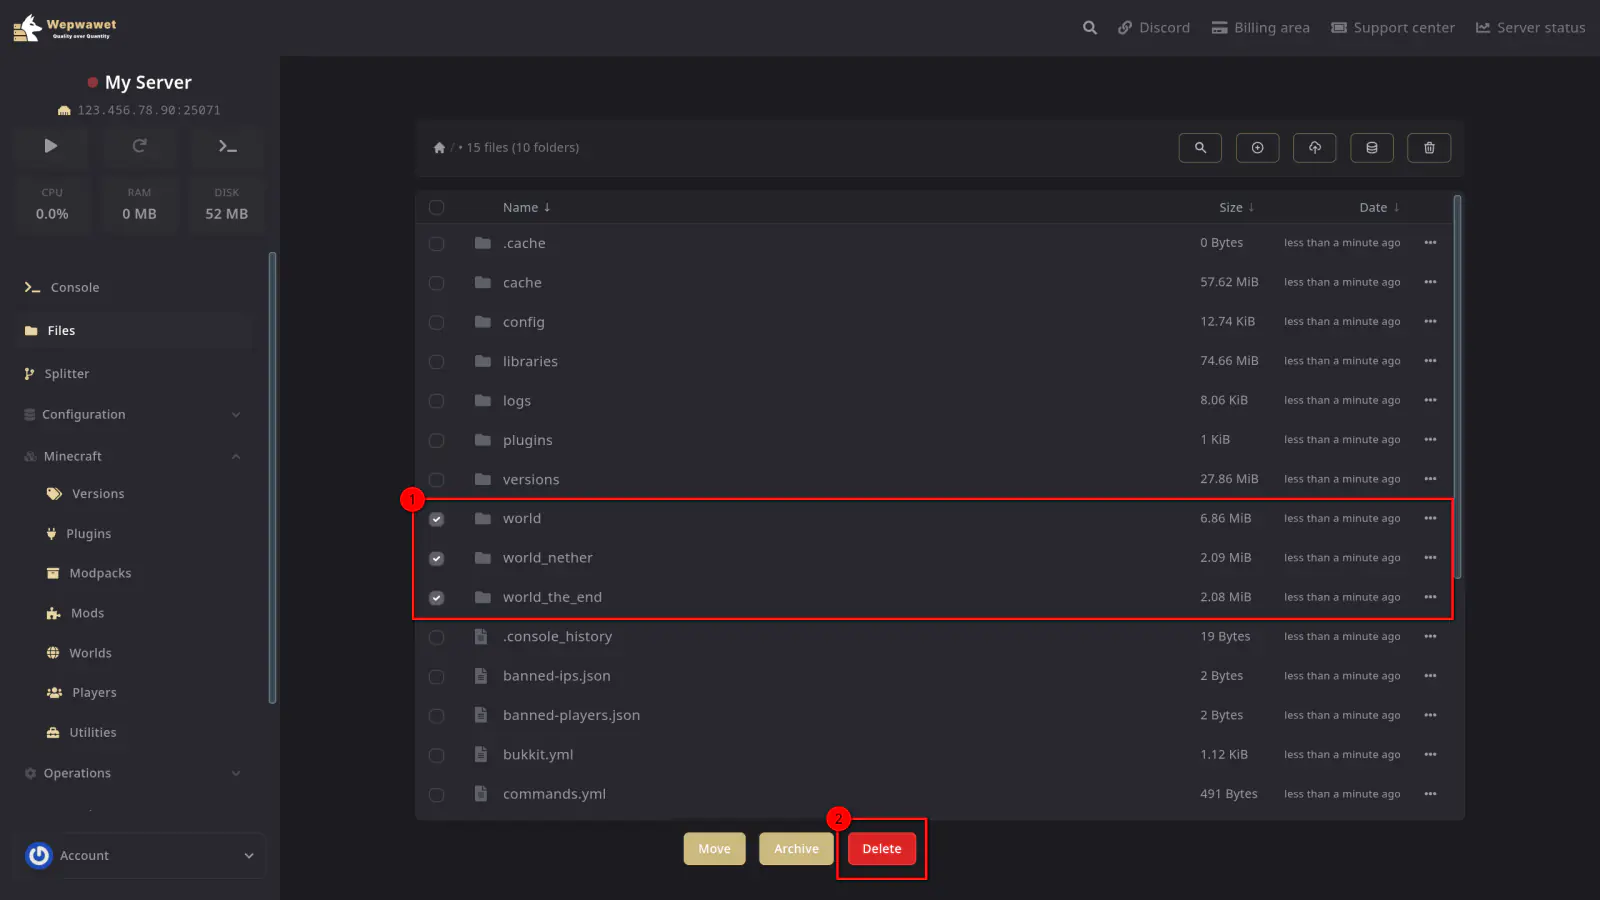Screen dimensions: 1600x900
Task: Click the file list vertical scrollbar
Action: [x=1457, y=385]
